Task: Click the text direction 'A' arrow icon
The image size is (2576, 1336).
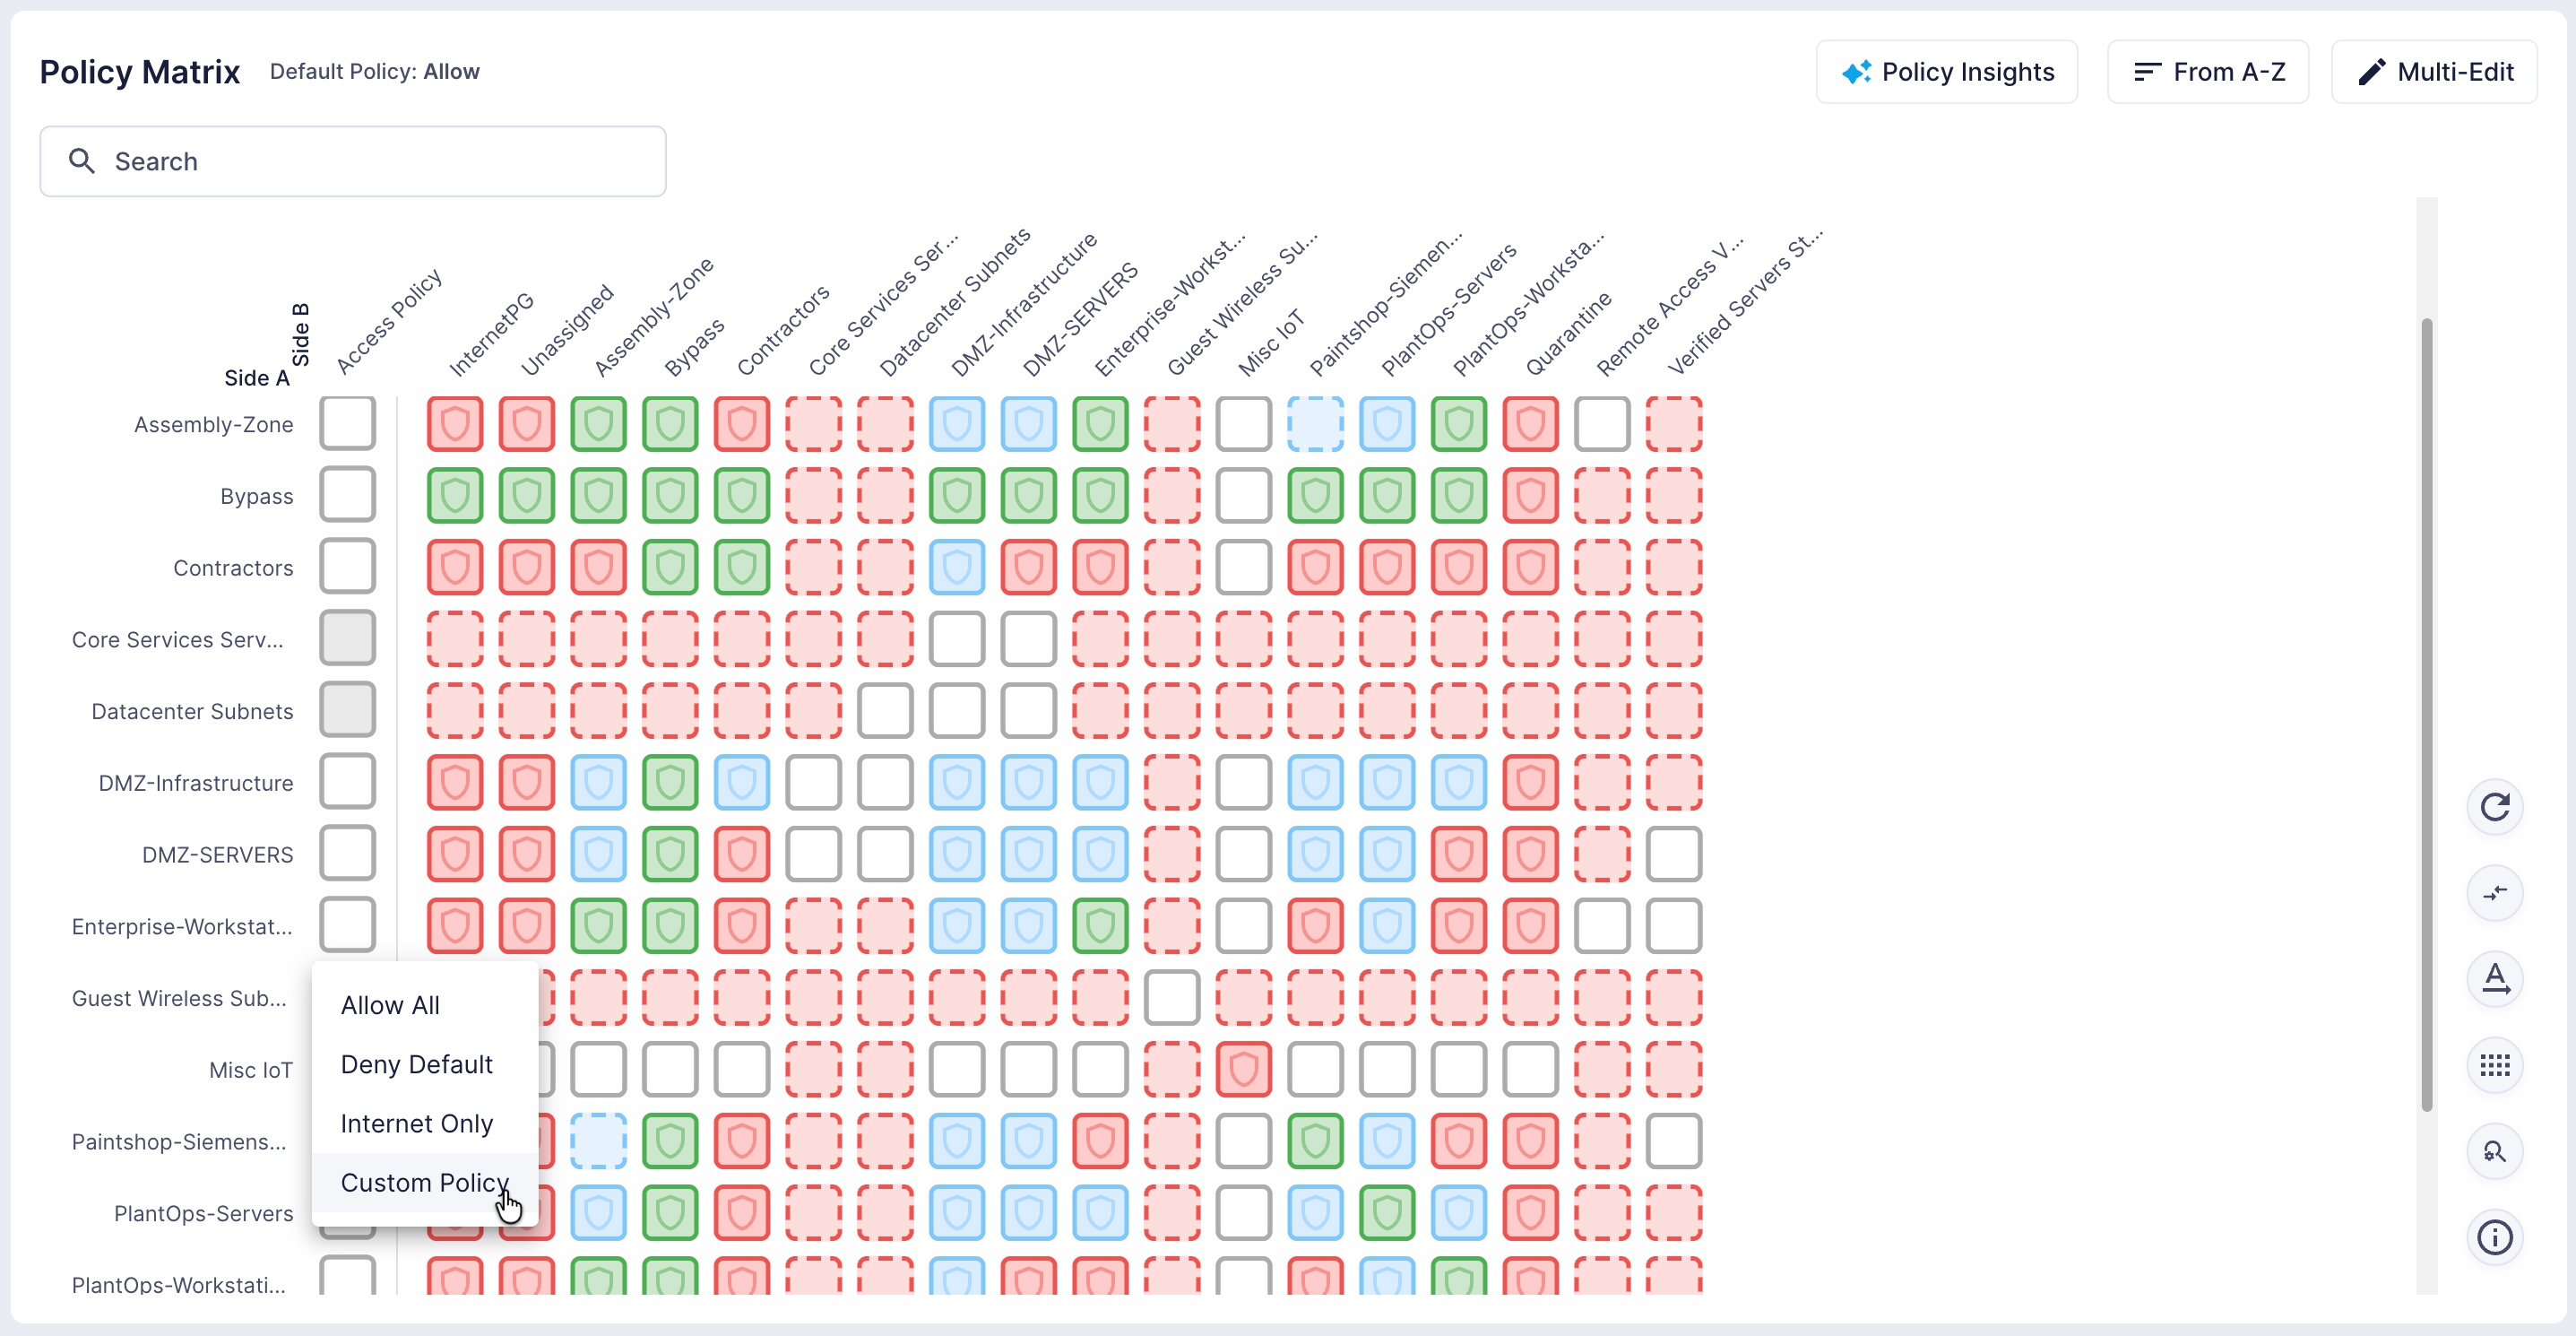Action: pyautogui.click(x=2494, y=978)
